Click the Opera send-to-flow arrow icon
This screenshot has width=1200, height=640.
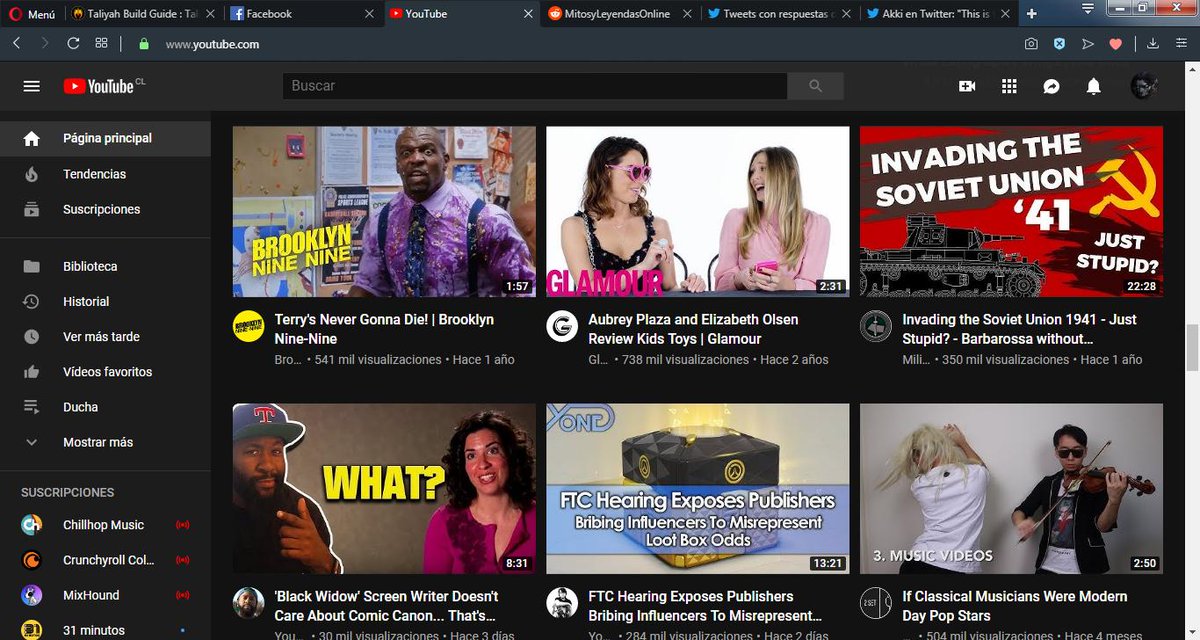pyautogui.click(x=1088, y=44)
